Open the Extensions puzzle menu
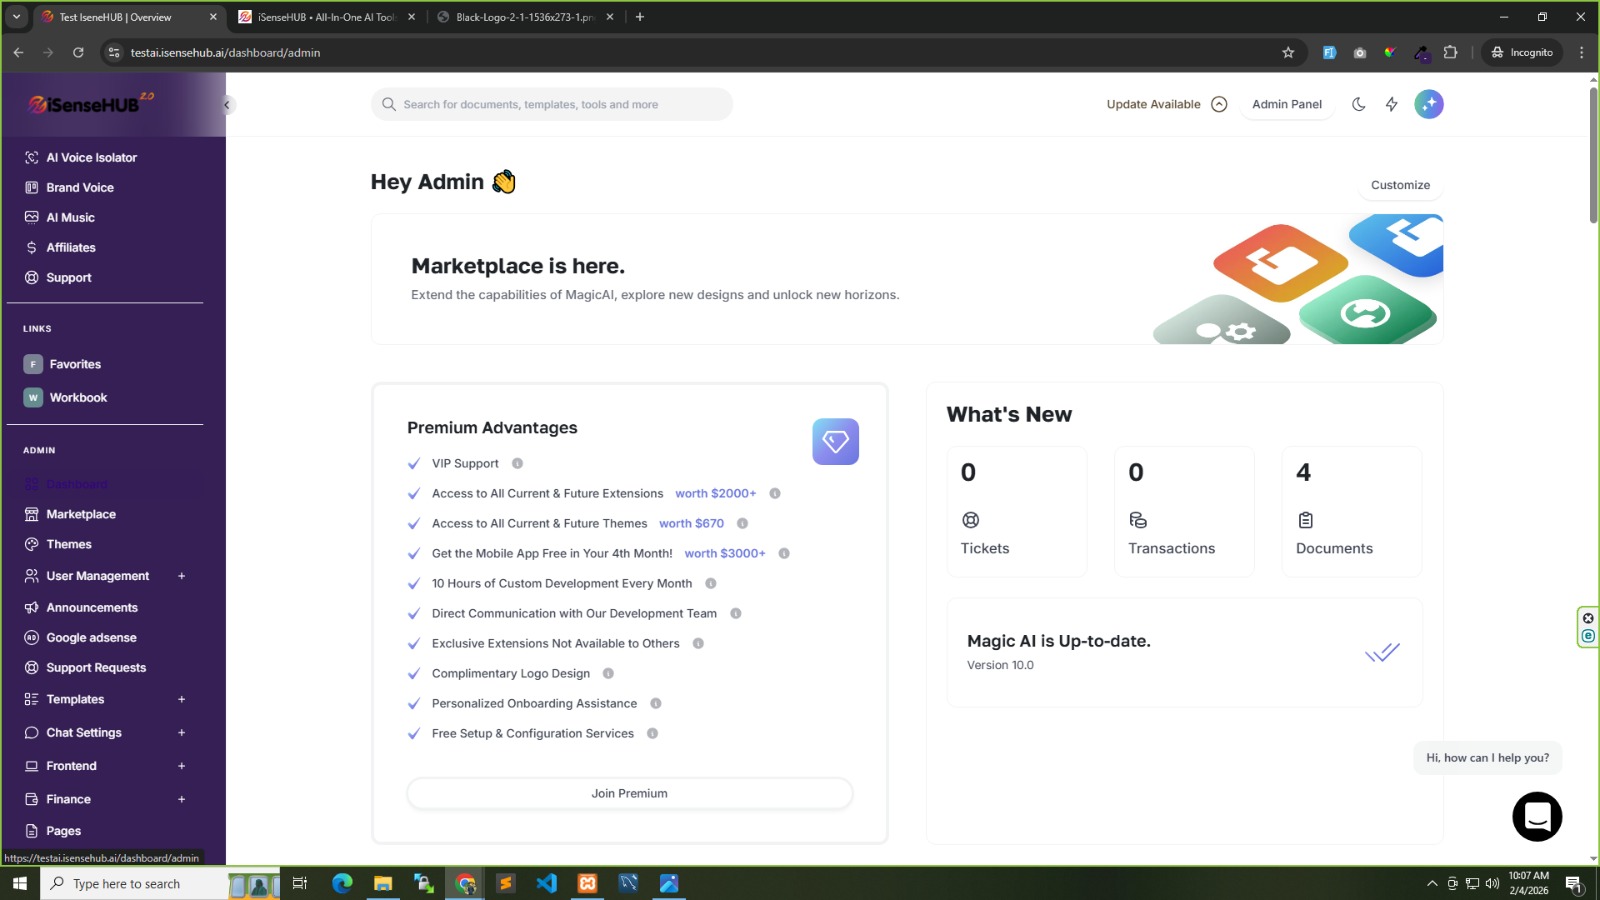The height and width of the screenshot is (900, 1600). (x=1451, y=53)
